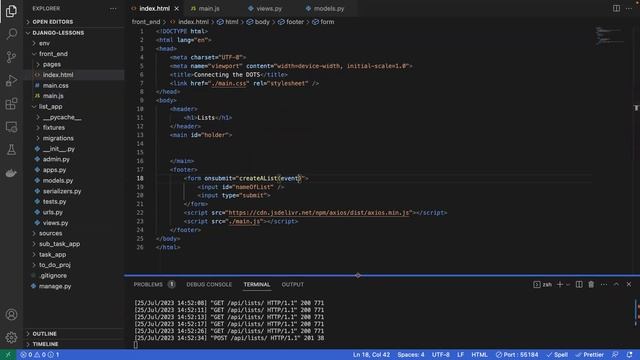Split the terminal panel

[x=579, y=284]
